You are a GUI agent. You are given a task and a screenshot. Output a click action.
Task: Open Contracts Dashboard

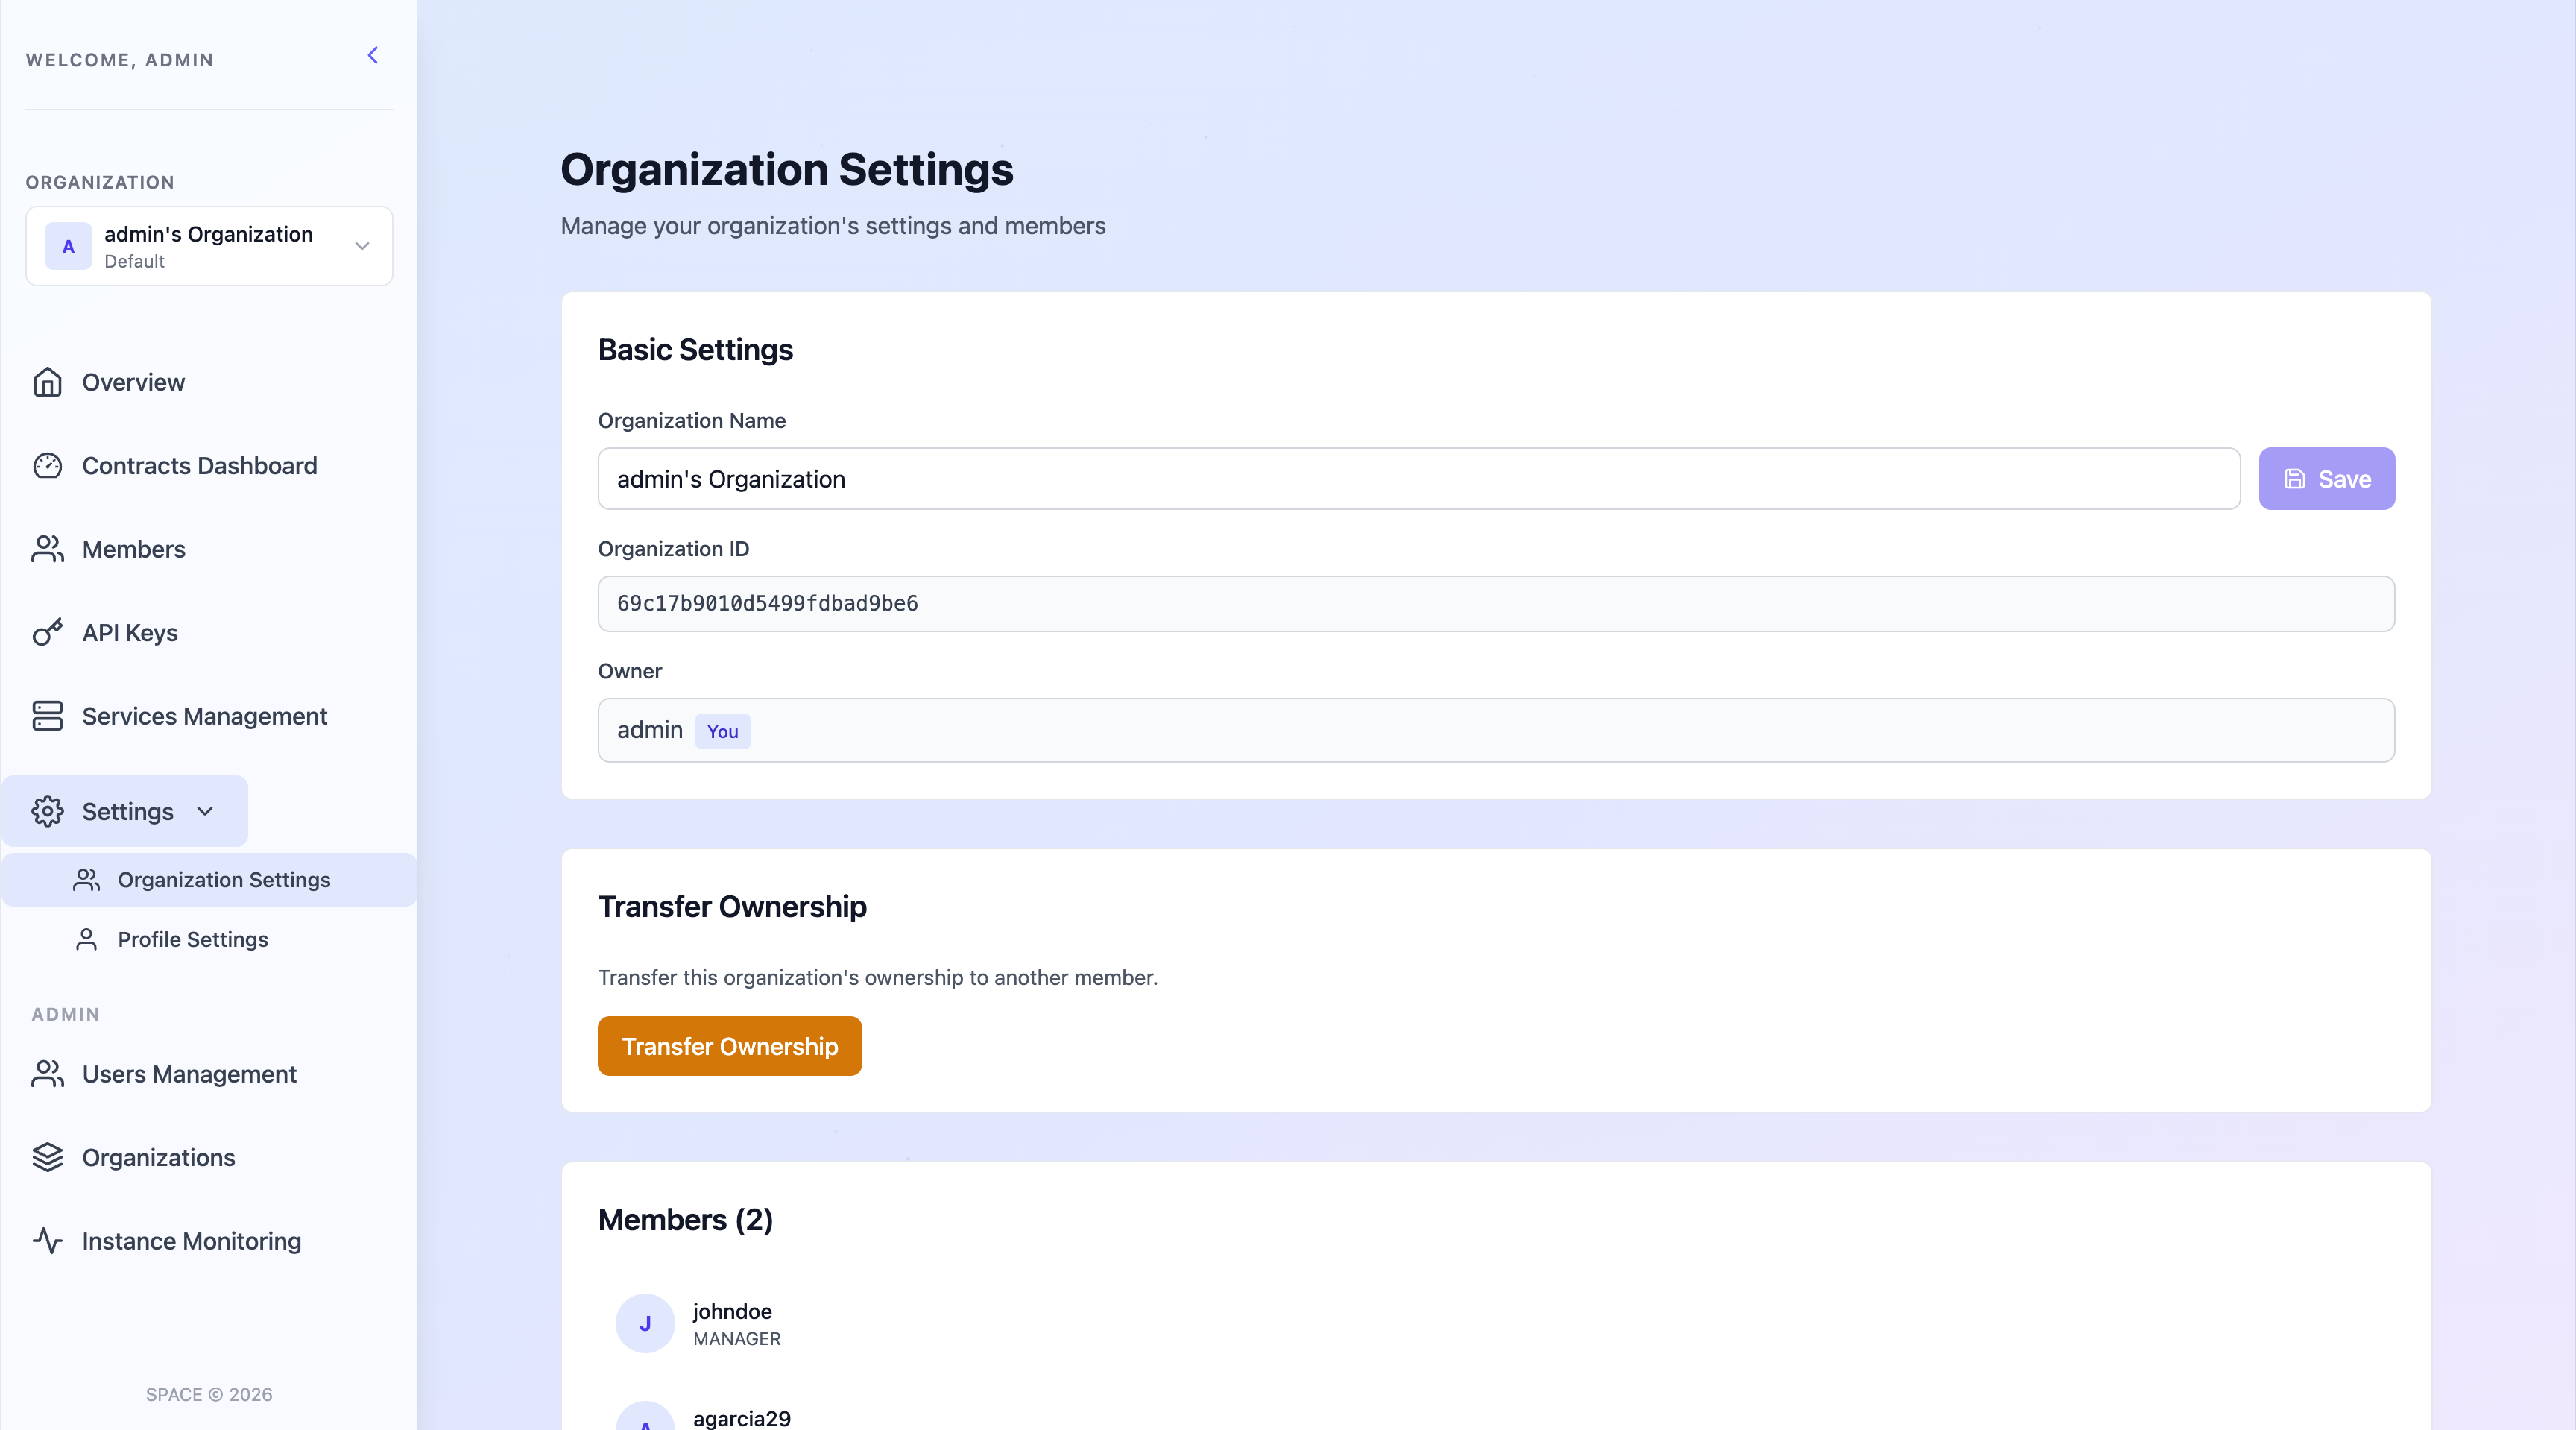pyautogui.click(x=199, y=466)
